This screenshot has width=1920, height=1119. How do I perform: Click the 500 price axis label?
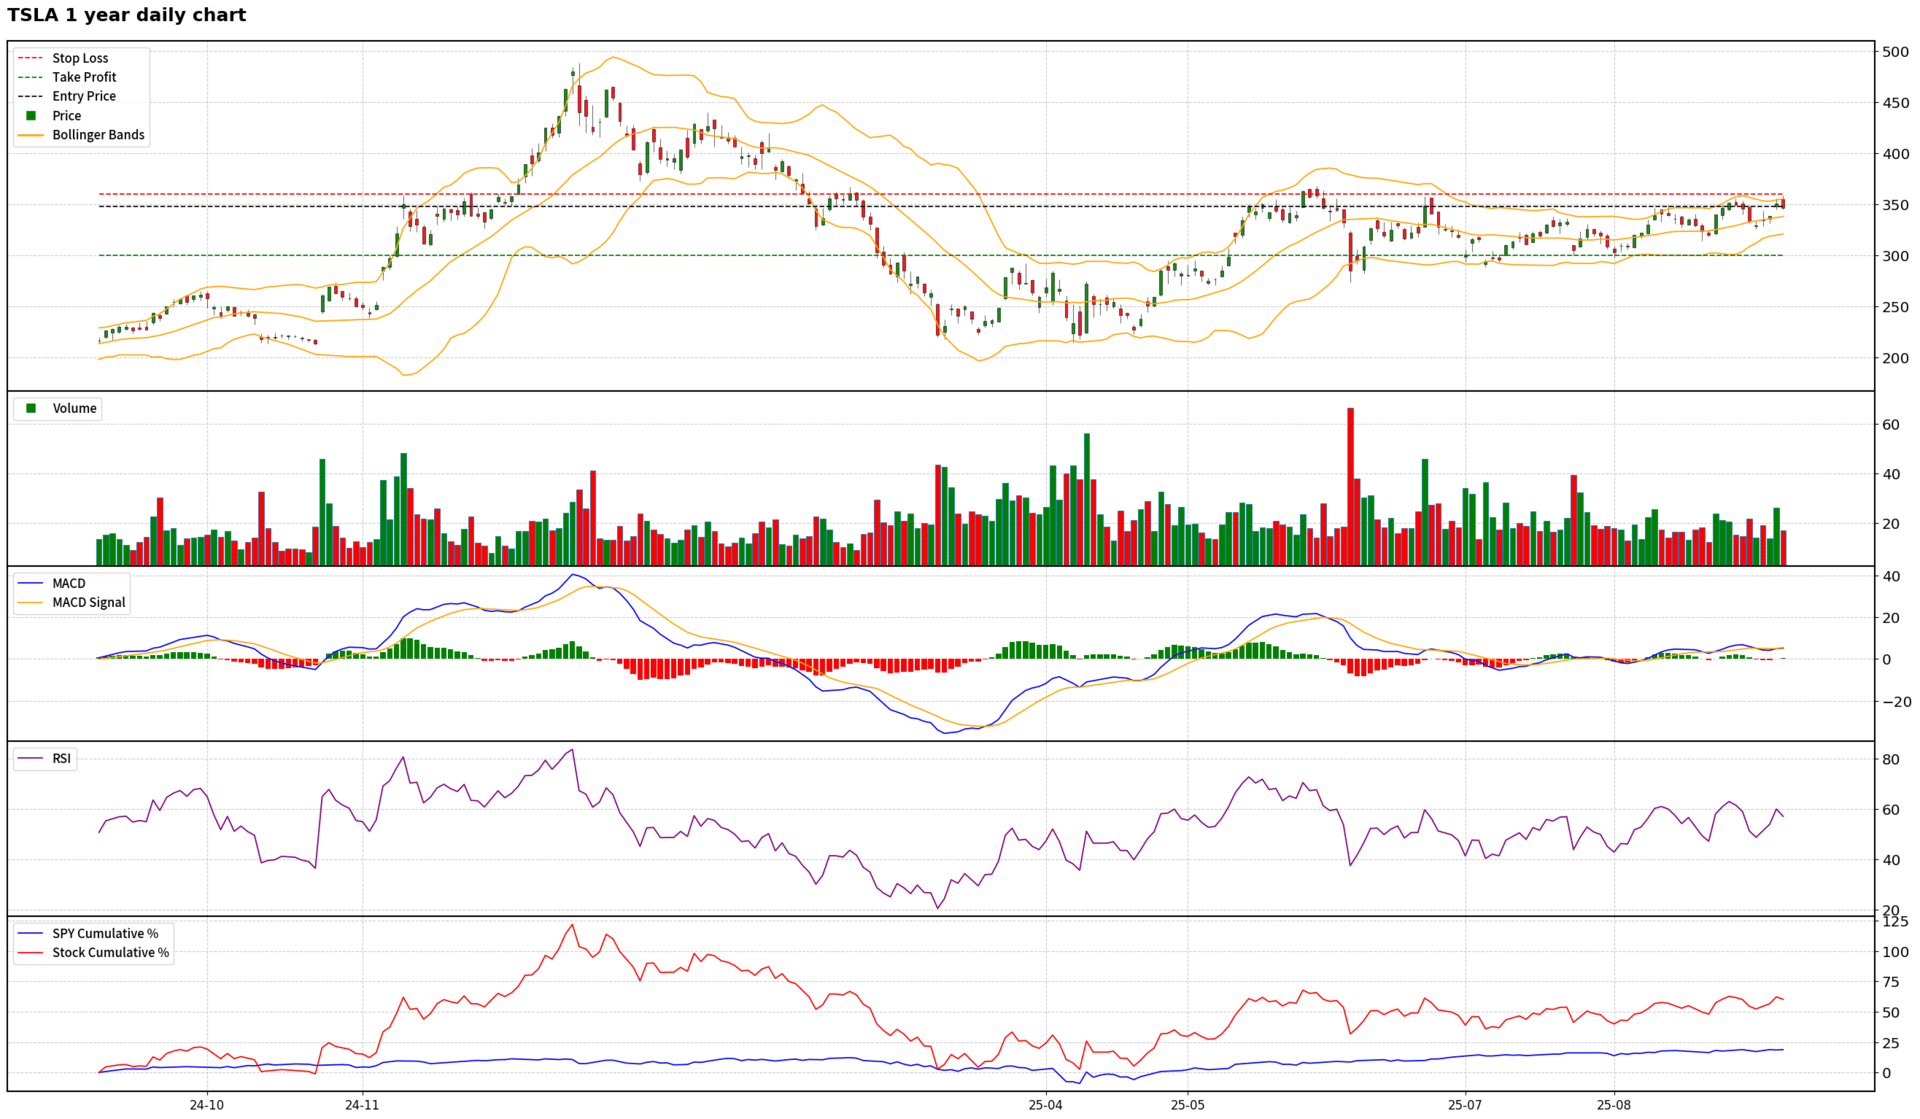tap(1895, 52)
